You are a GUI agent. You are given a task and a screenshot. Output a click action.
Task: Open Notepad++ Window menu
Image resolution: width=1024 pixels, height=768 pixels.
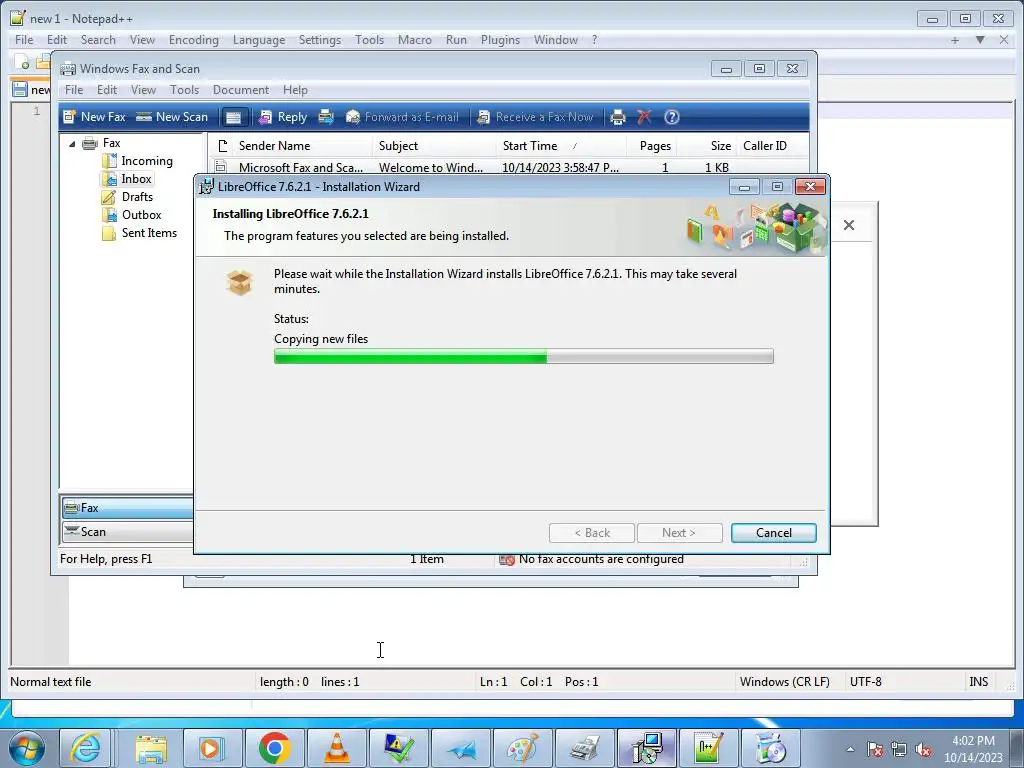[556, 40]
